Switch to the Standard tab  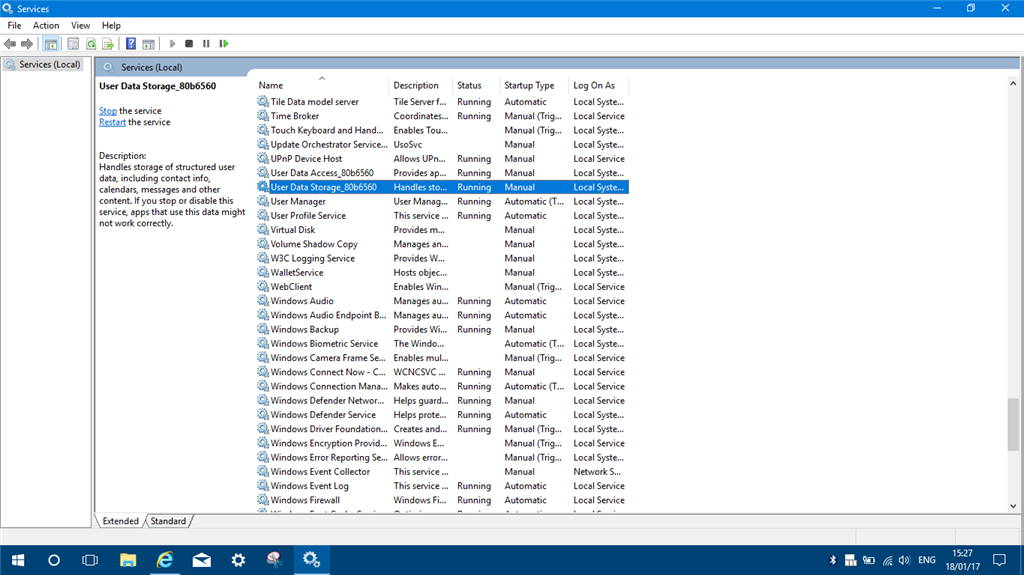click(x=168, y=521)
